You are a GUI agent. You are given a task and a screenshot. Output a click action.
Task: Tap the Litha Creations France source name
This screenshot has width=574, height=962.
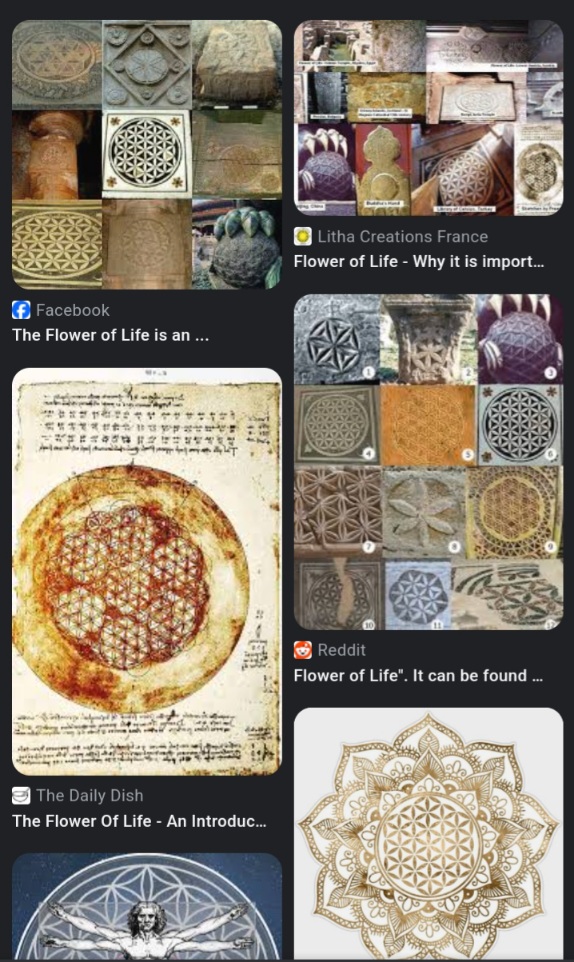point(403,236)
